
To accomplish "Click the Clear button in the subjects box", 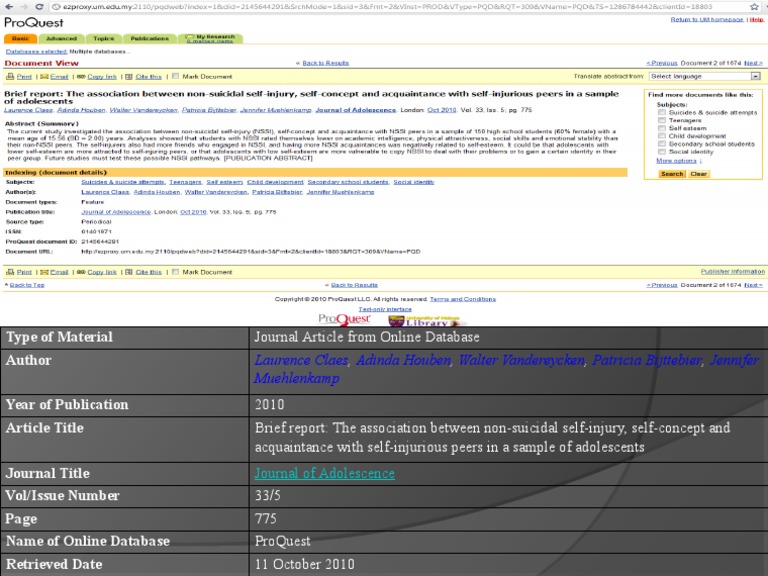I will pos(698,174).
